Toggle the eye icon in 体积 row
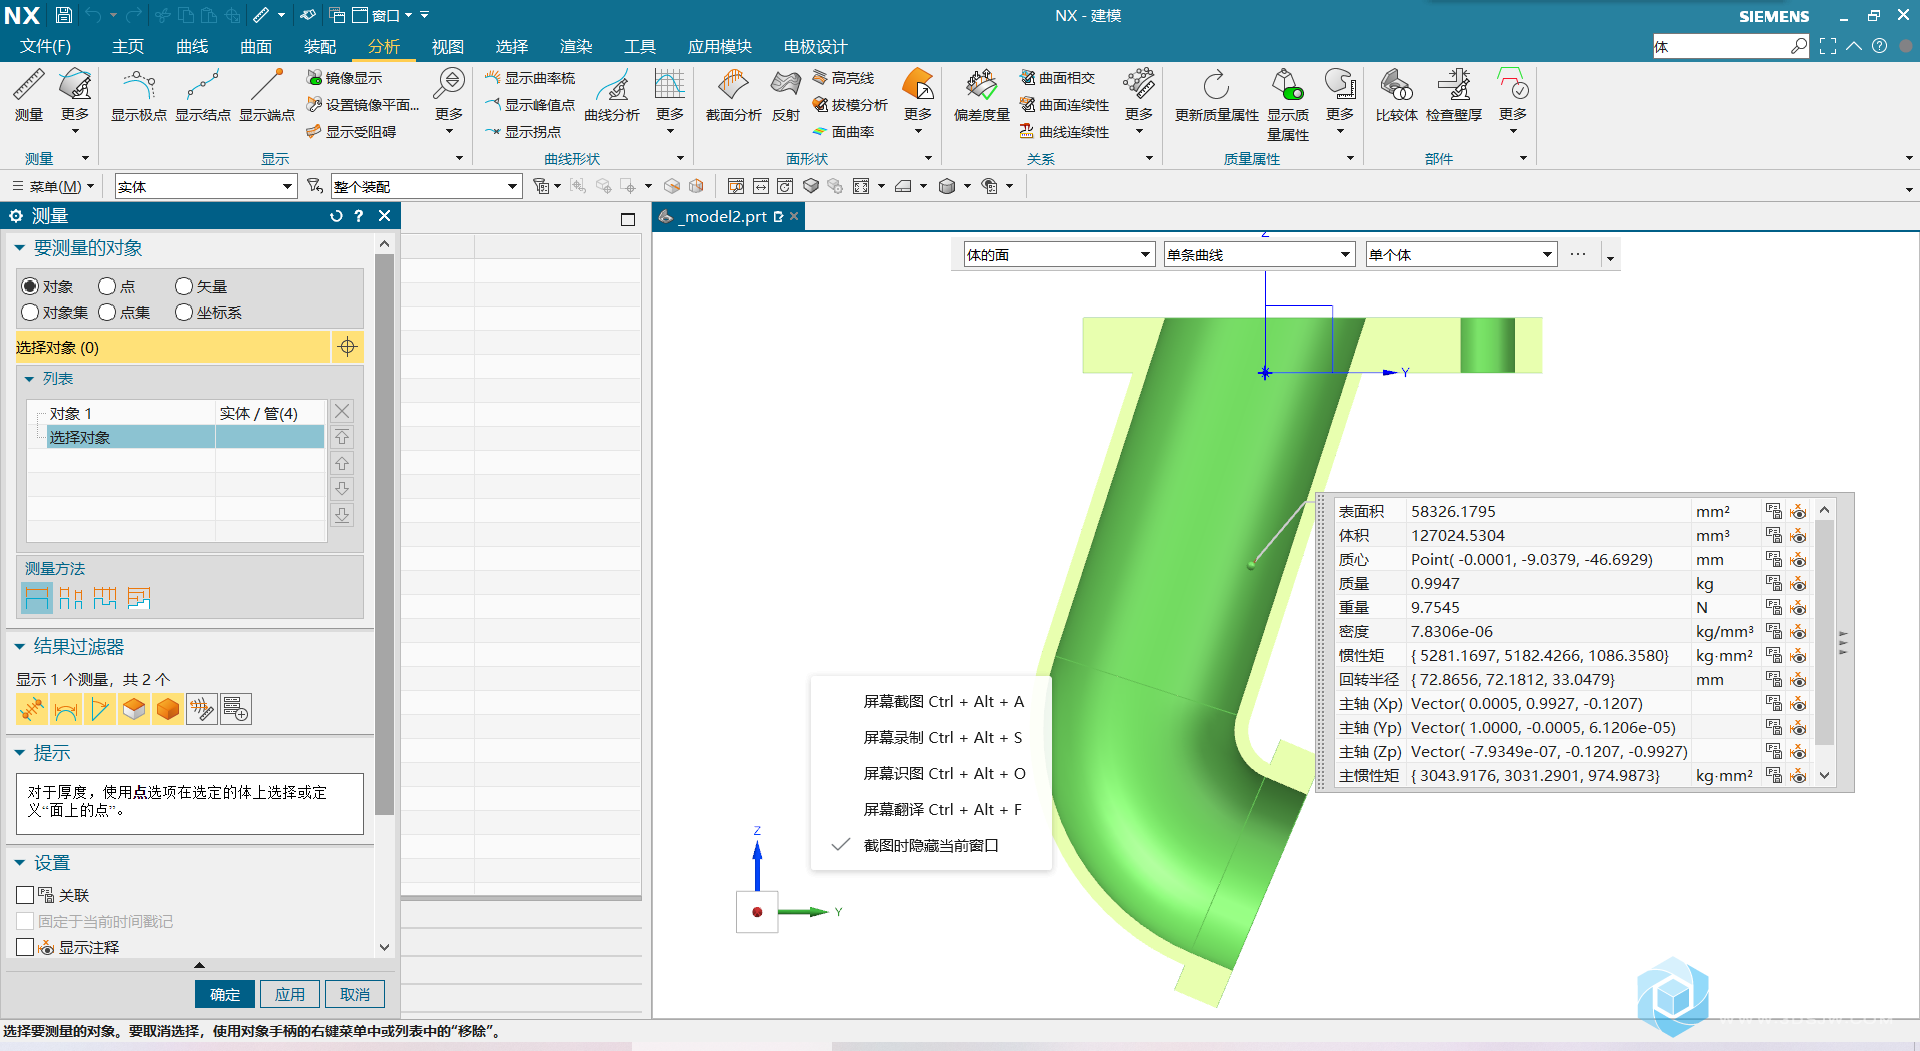The height and width of the screenshot is (1051, 1920). point(1798,536)
